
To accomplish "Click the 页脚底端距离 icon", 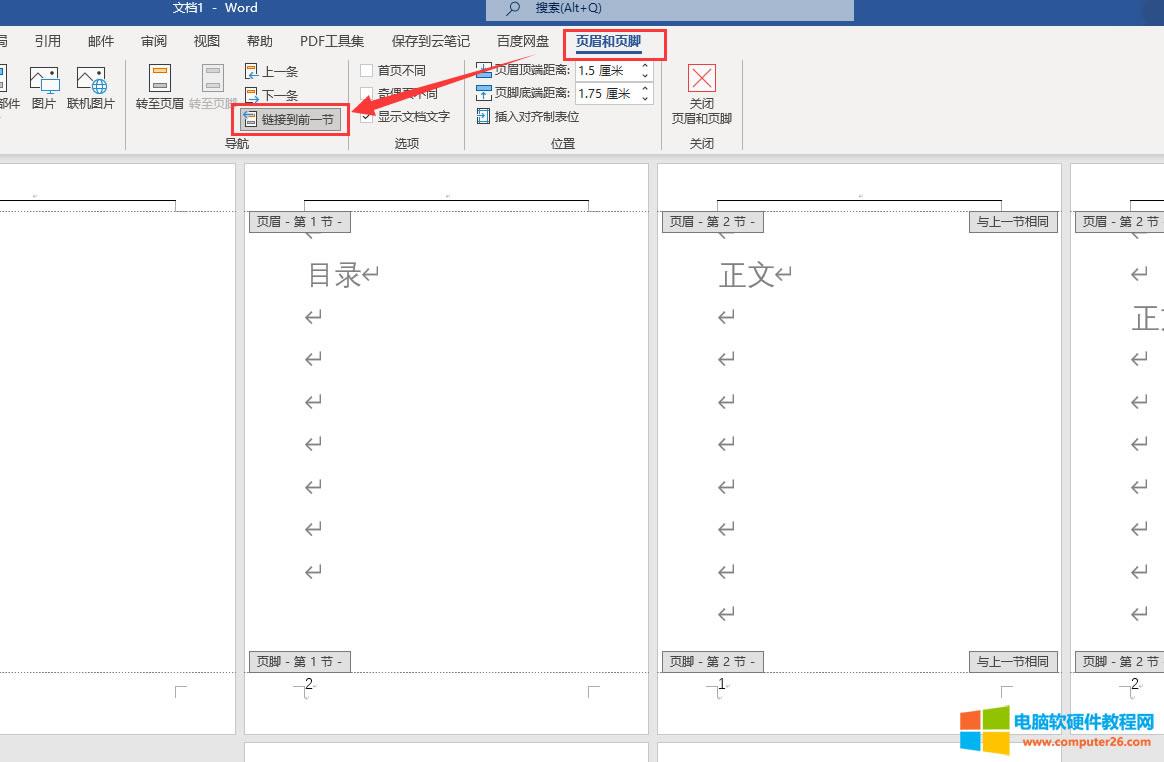I will click(483, 93).
